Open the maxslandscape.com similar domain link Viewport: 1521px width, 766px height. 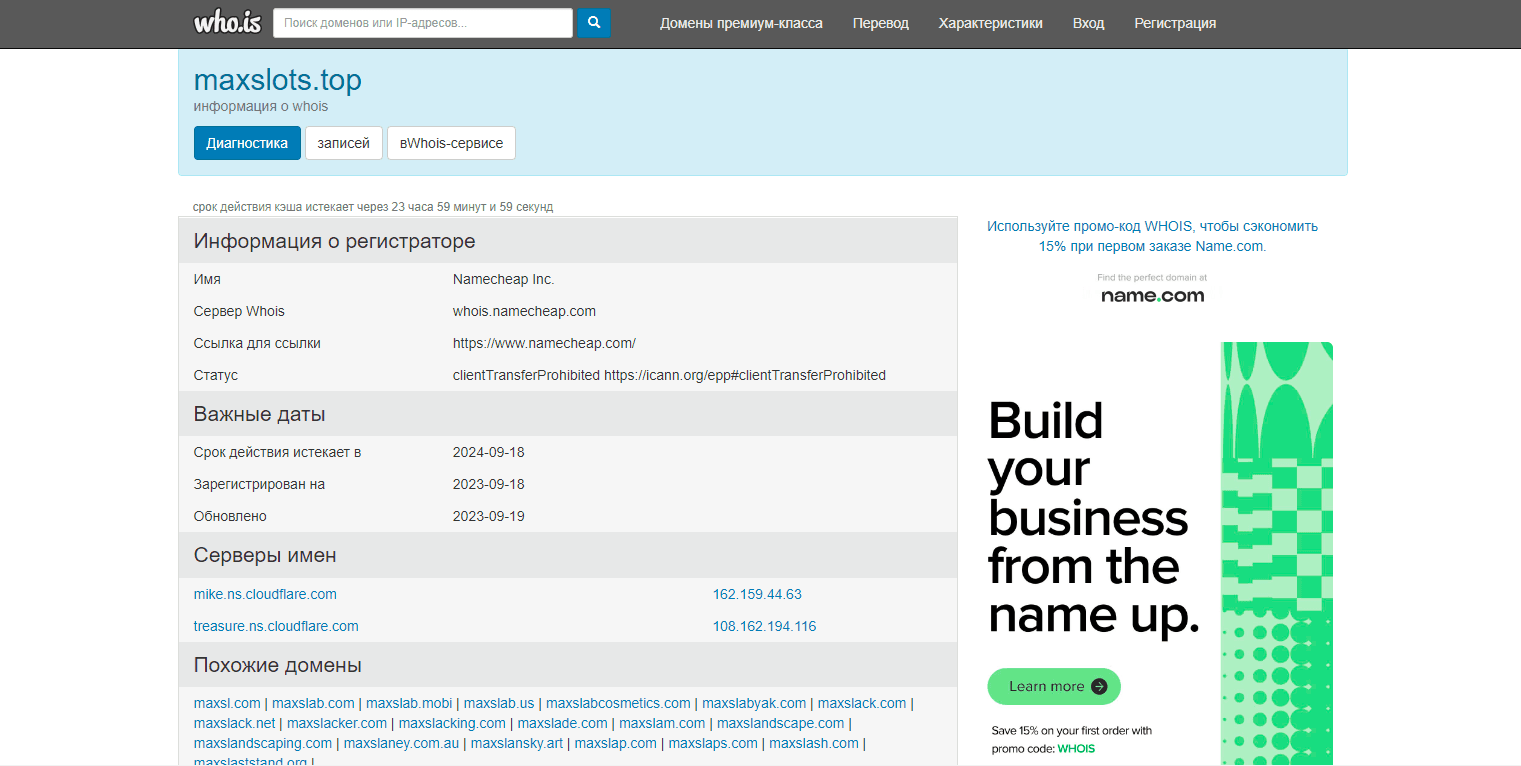coord(780,723)
